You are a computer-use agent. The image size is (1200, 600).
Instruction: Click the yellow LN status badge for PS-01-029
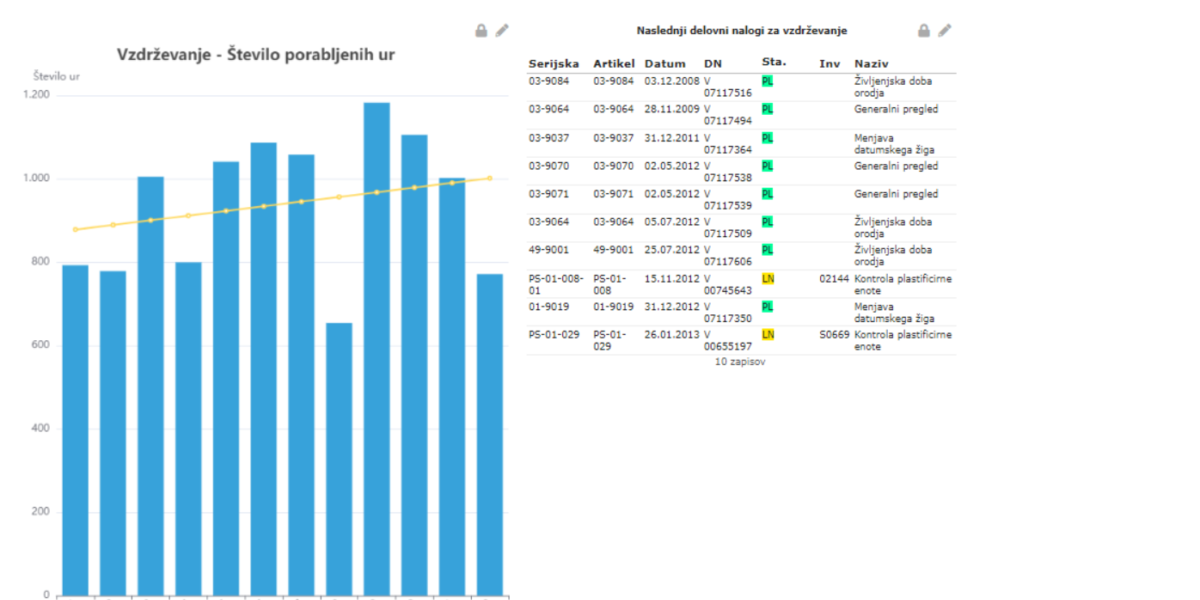coord(767,334)
